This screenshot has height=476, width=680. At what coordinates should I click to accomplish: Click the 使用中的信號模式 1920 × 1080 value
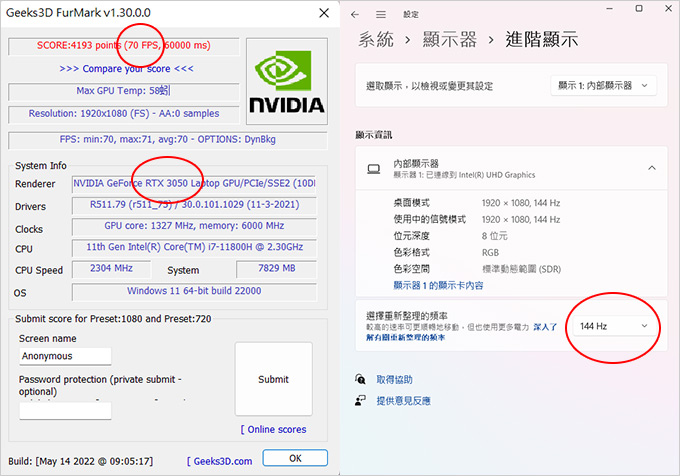521,220
